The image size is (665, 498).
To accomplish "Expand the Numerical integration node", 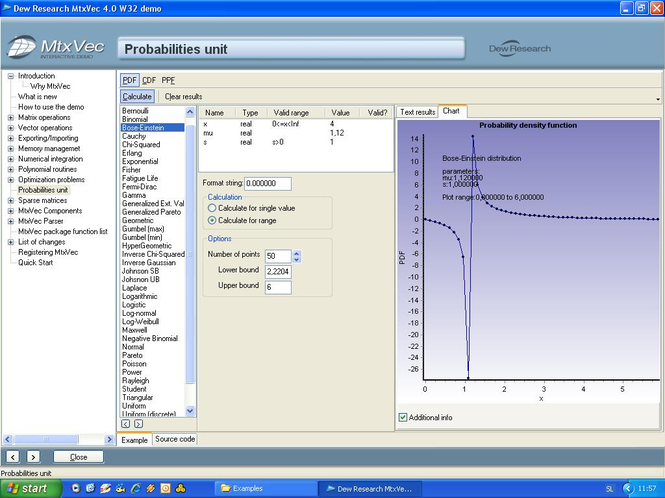I will (11, 159).
